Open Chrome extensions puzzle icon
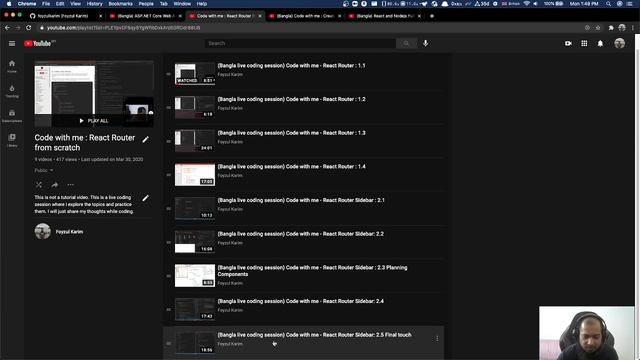Image resolution: width=640 pixels, height=360 pixels. [611, 28]
